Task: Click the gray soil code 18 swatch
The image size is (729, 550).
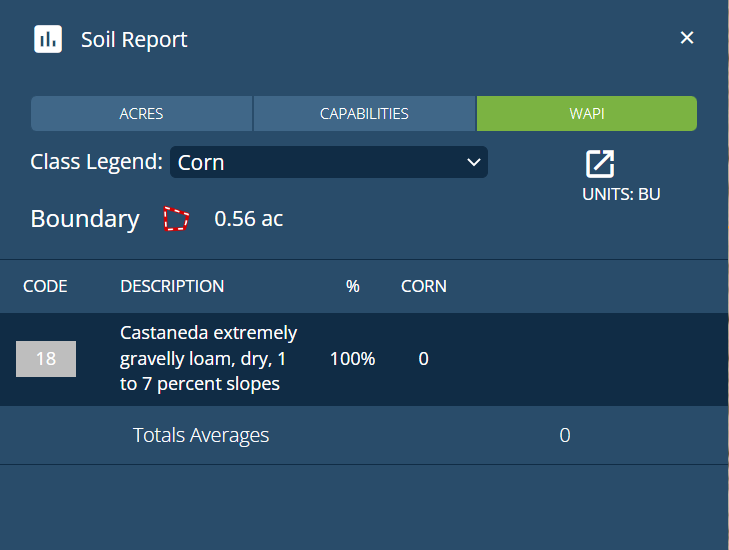Action: point(46,359)
